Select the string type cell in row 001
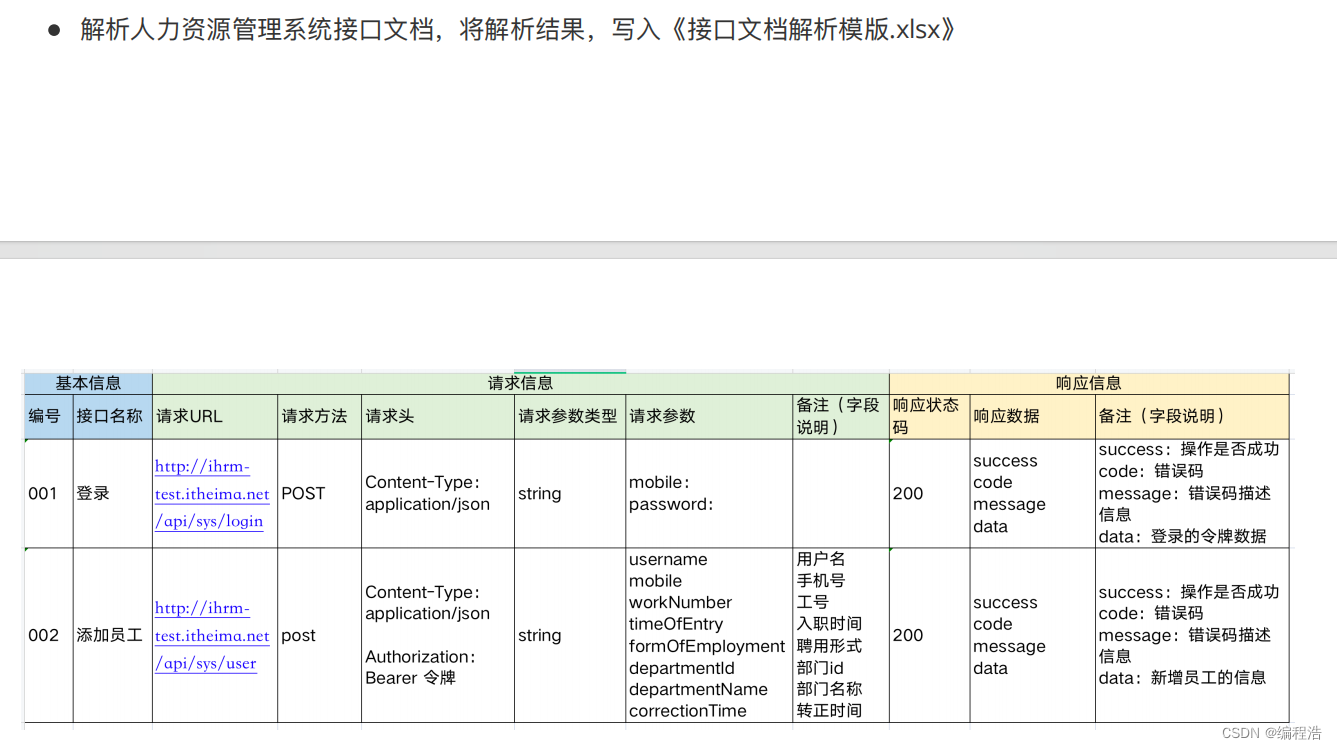Screen dimensions: 1337x749 click(570, 493)
